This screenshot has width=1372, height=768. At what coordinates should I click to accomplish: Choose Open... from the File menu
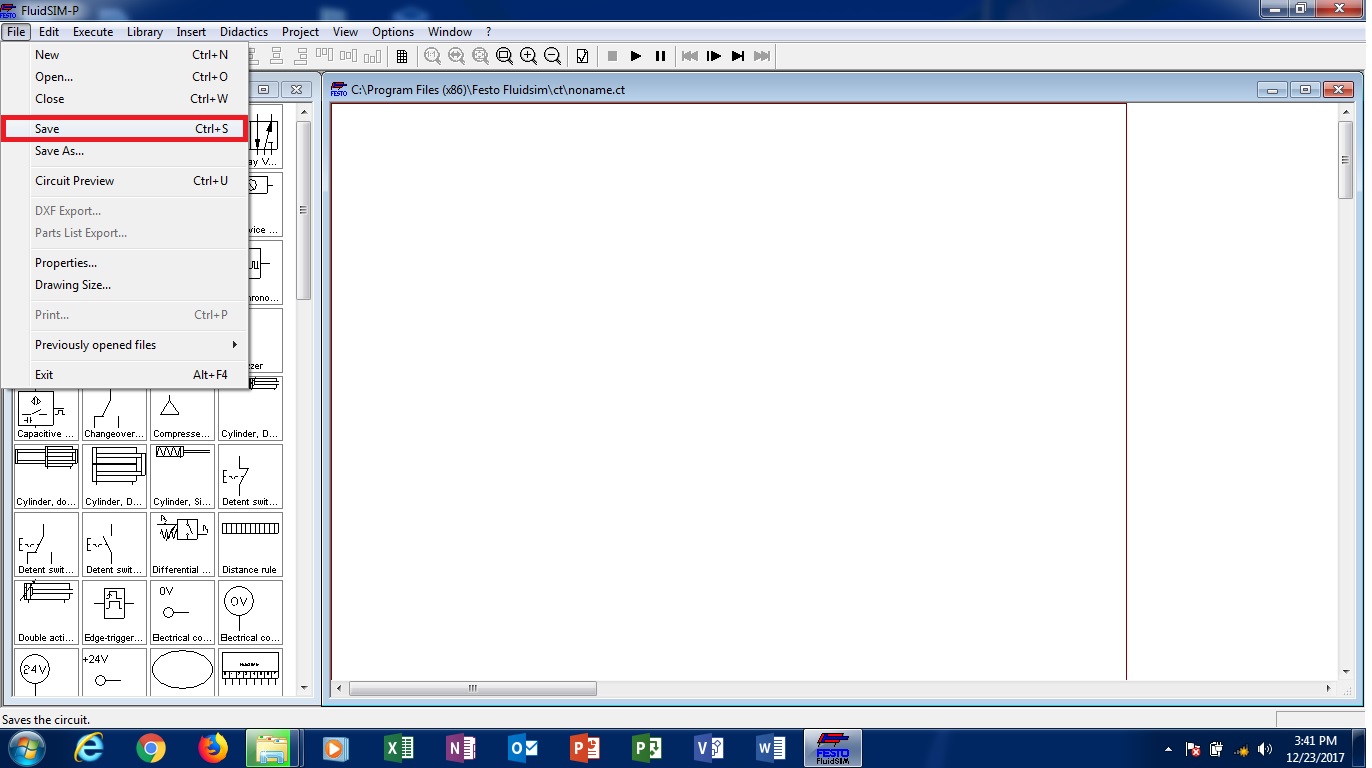[x=124, y=77]
